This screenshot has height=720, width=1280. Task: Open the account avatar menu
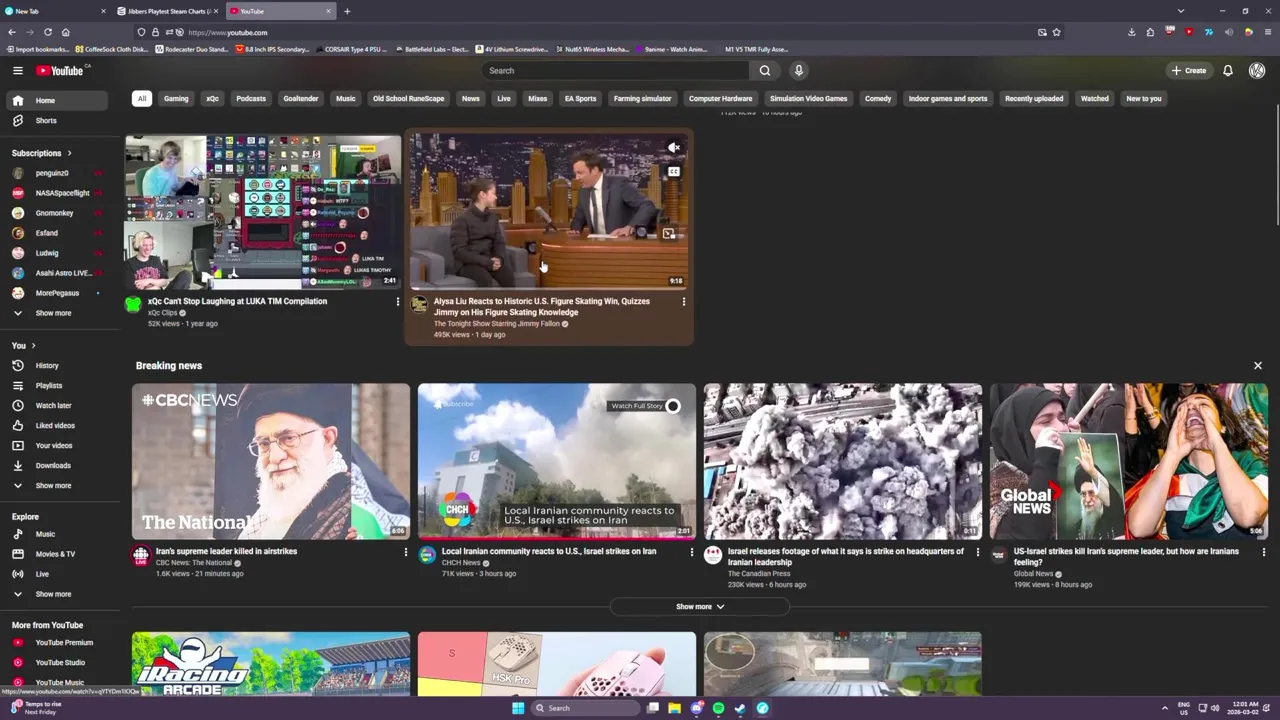pyautogui.click(x=1257, y=70)
